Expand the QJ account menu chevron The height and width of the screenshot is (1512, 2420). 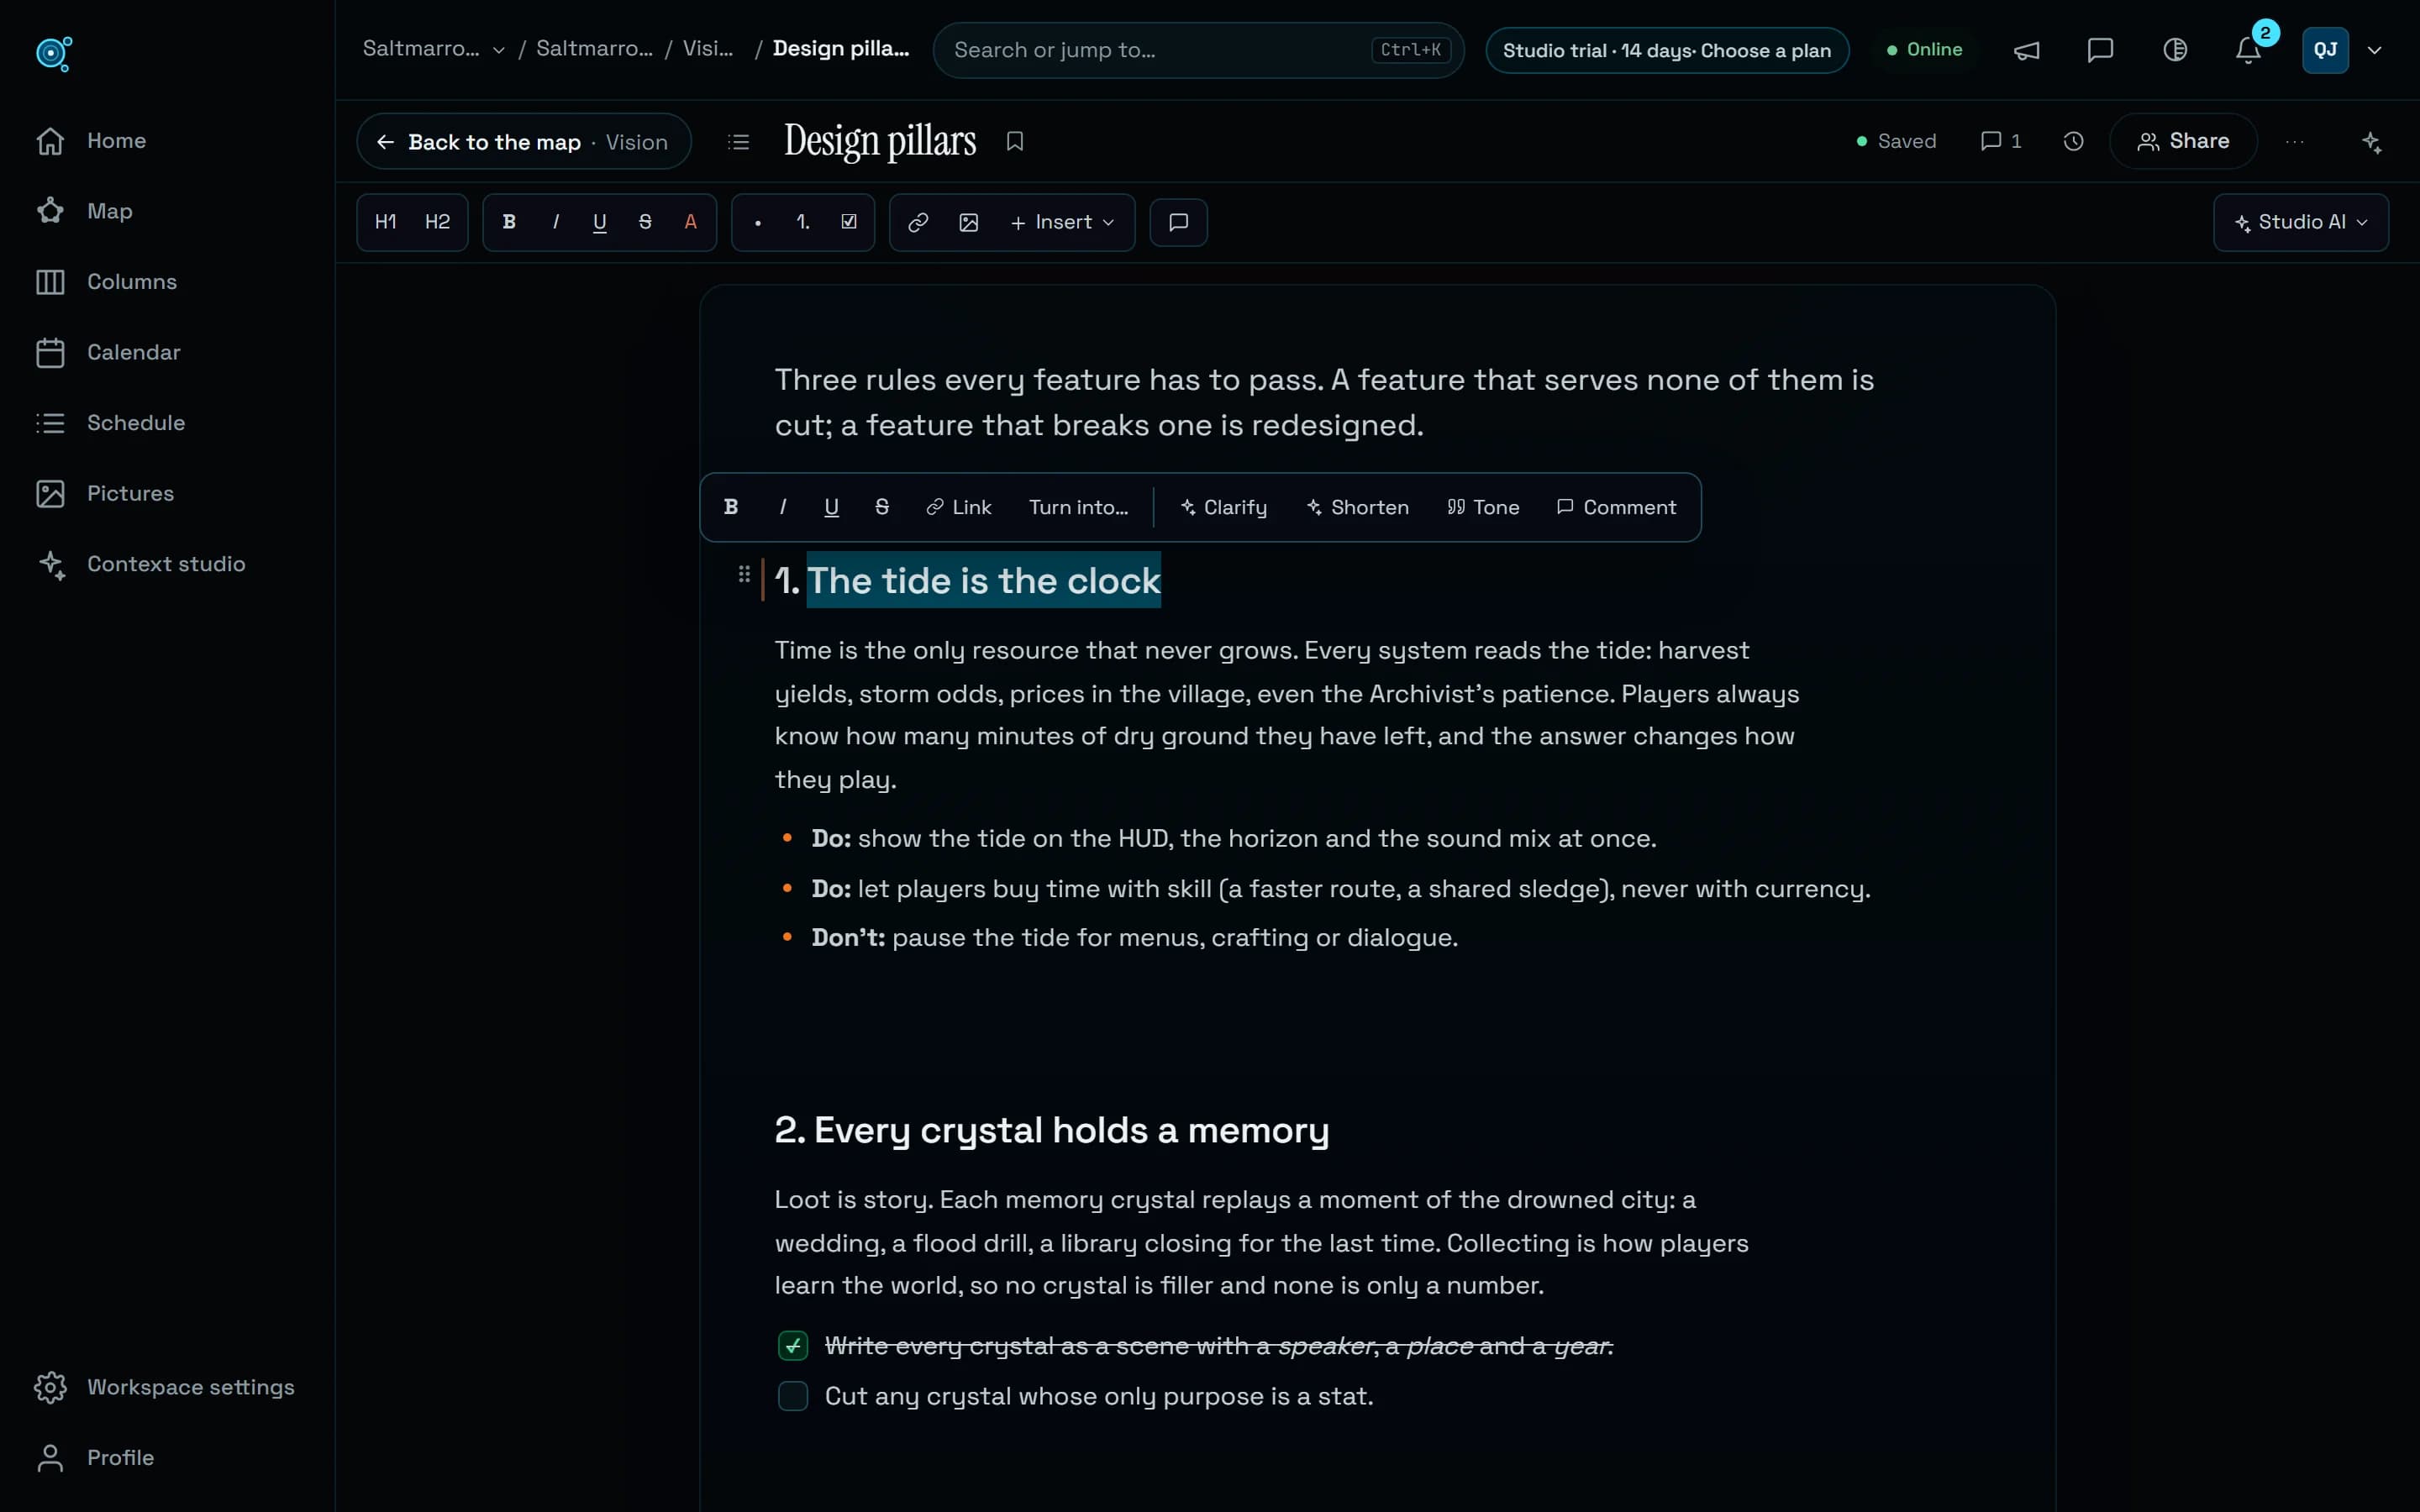2375,50
